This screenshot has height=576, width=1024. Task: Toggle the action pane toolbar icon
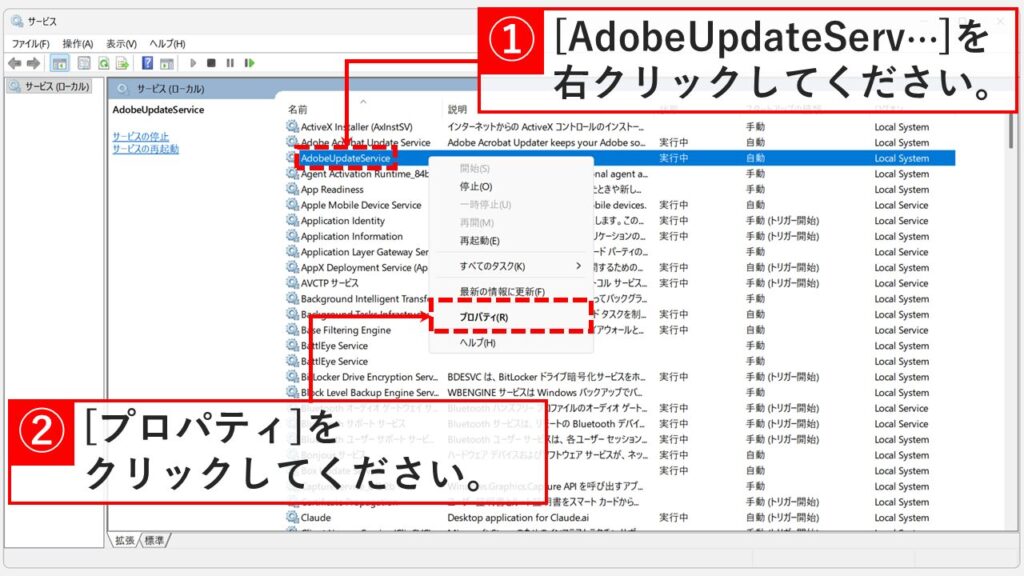coord(167,63)
